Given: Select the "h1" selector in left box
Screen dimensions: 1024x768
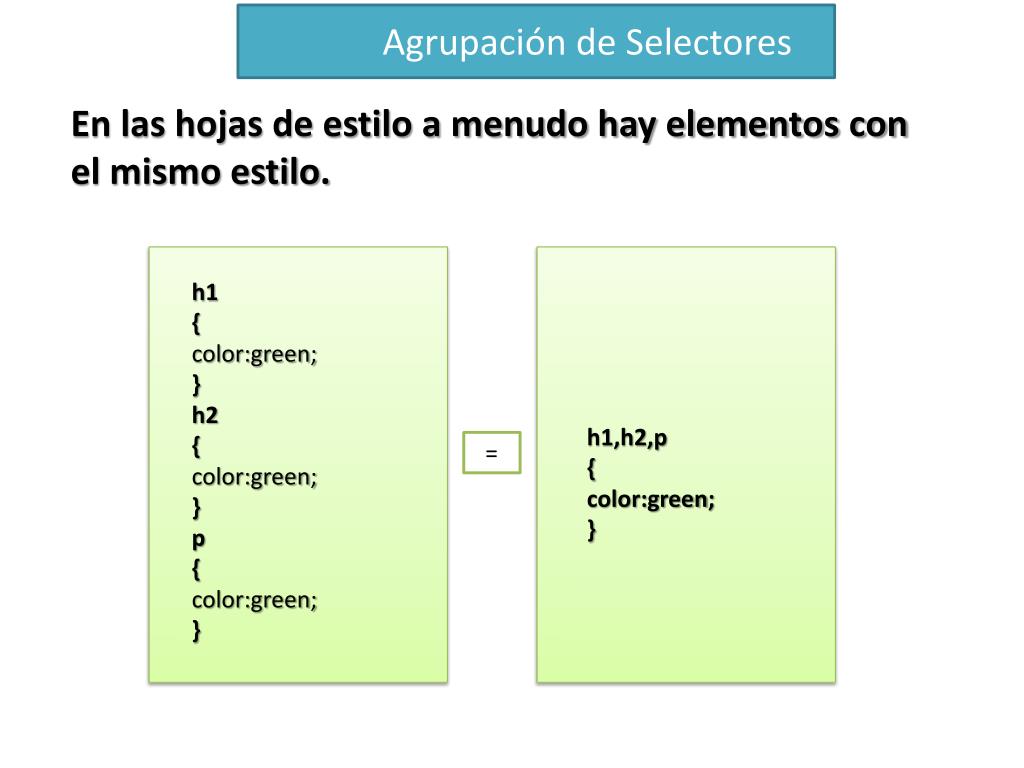Looking at the screenshot, I should tap(205, 293).
